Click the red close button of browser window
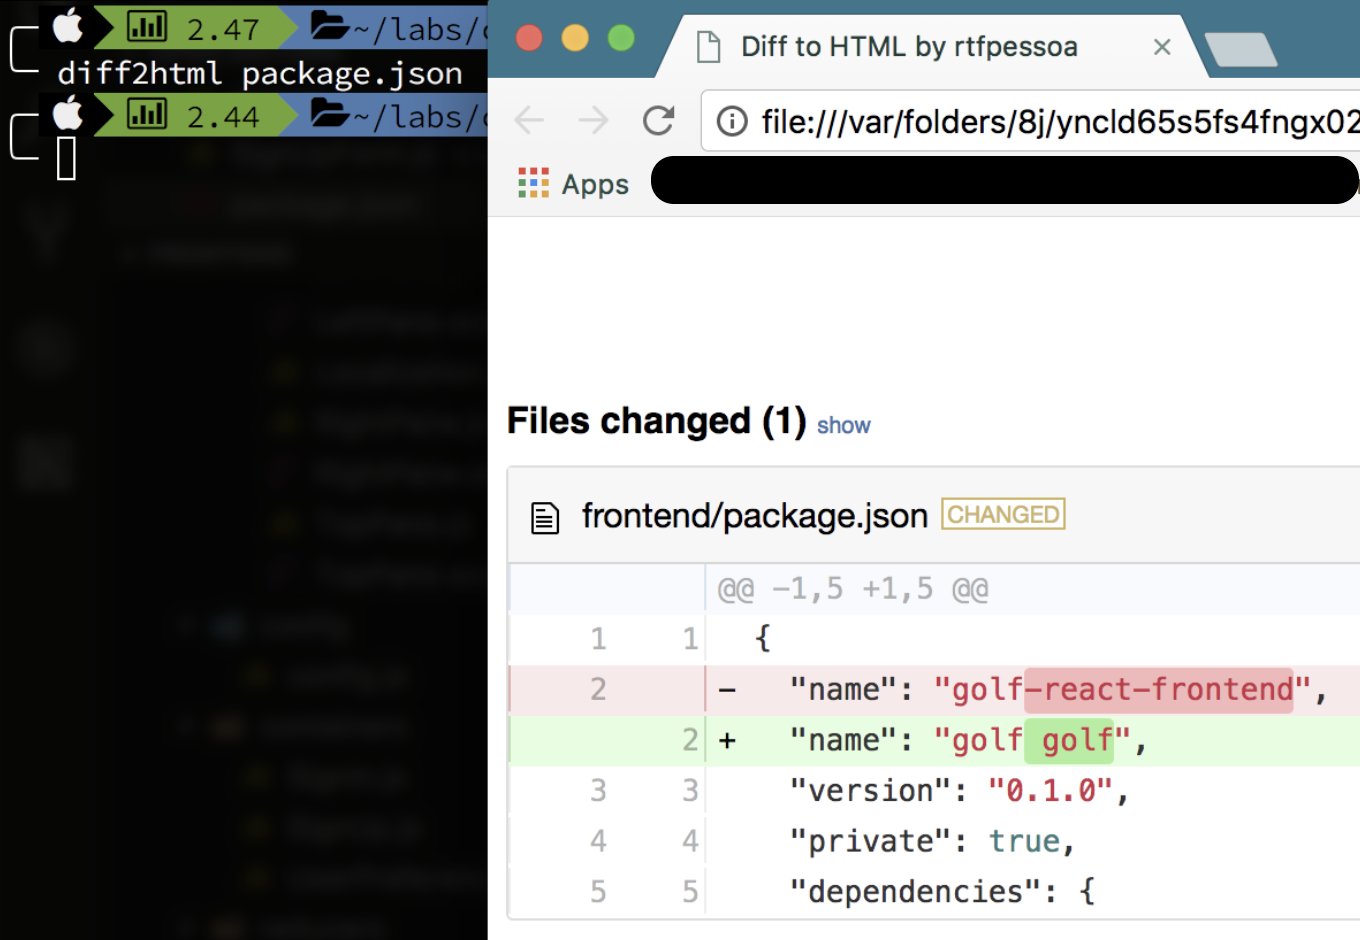 click(x=529, y=38)
